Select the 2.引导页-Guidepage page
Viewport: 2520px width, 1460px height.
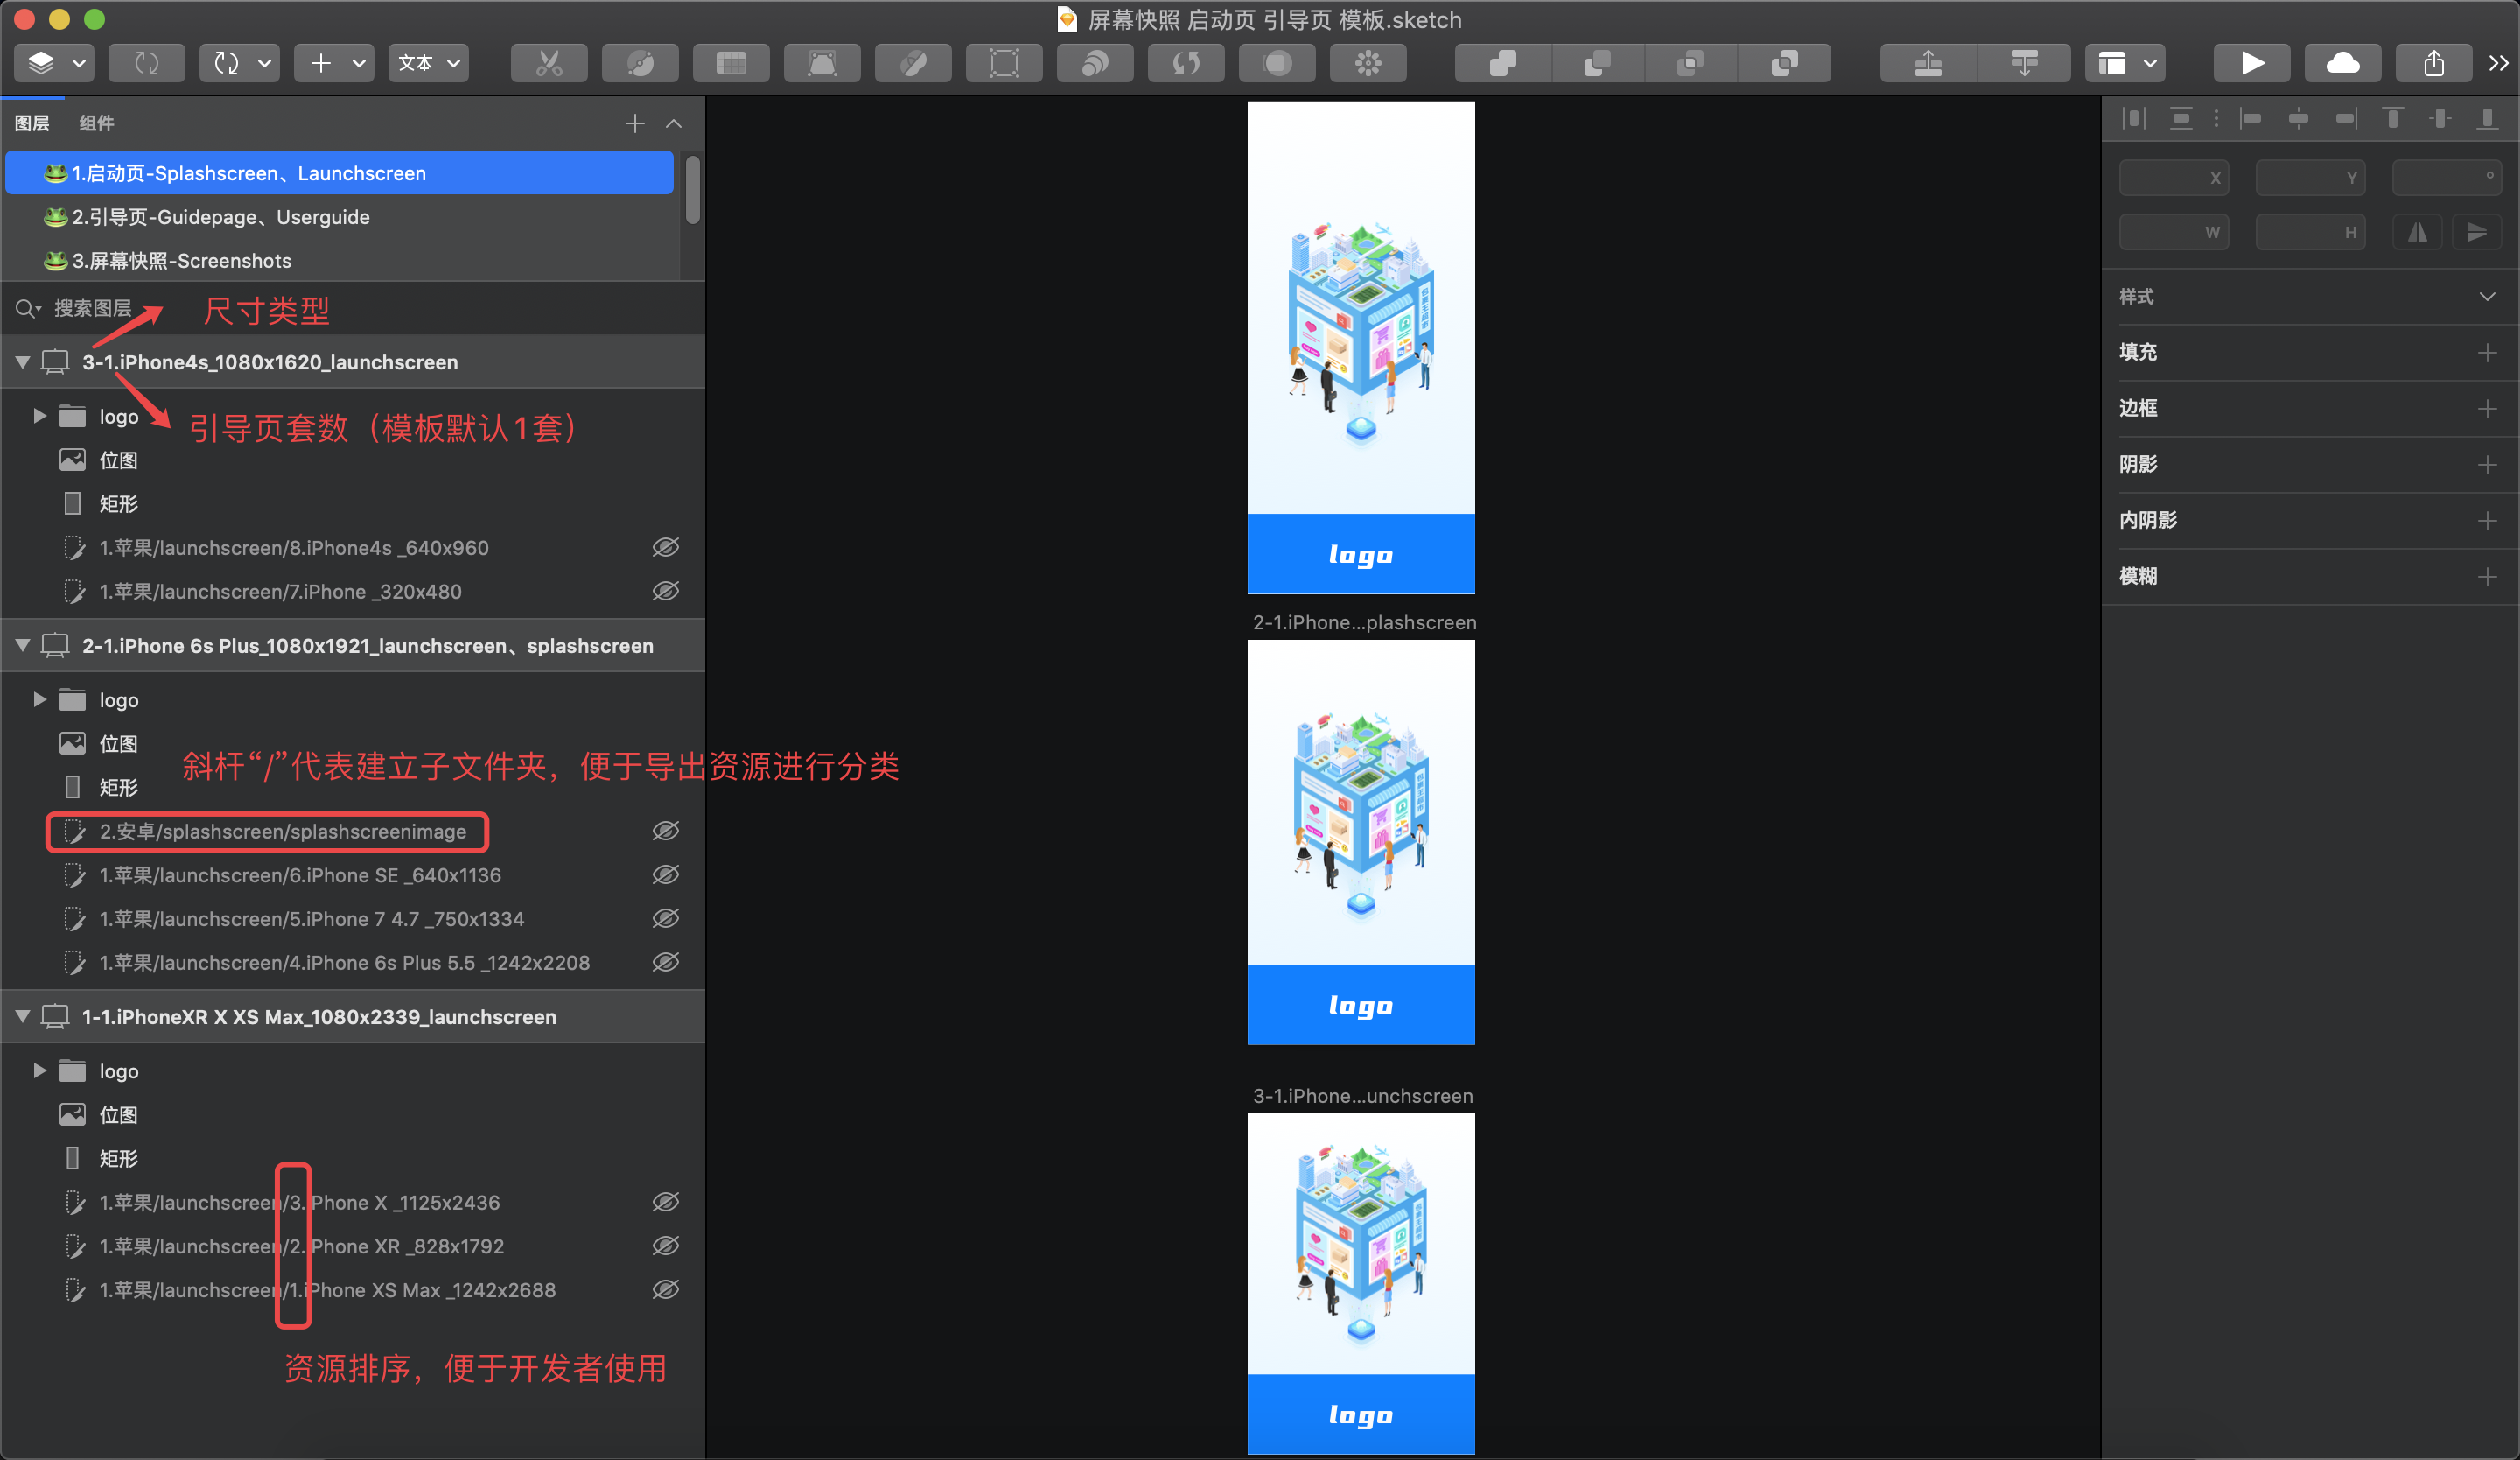[x=220, y=217]
